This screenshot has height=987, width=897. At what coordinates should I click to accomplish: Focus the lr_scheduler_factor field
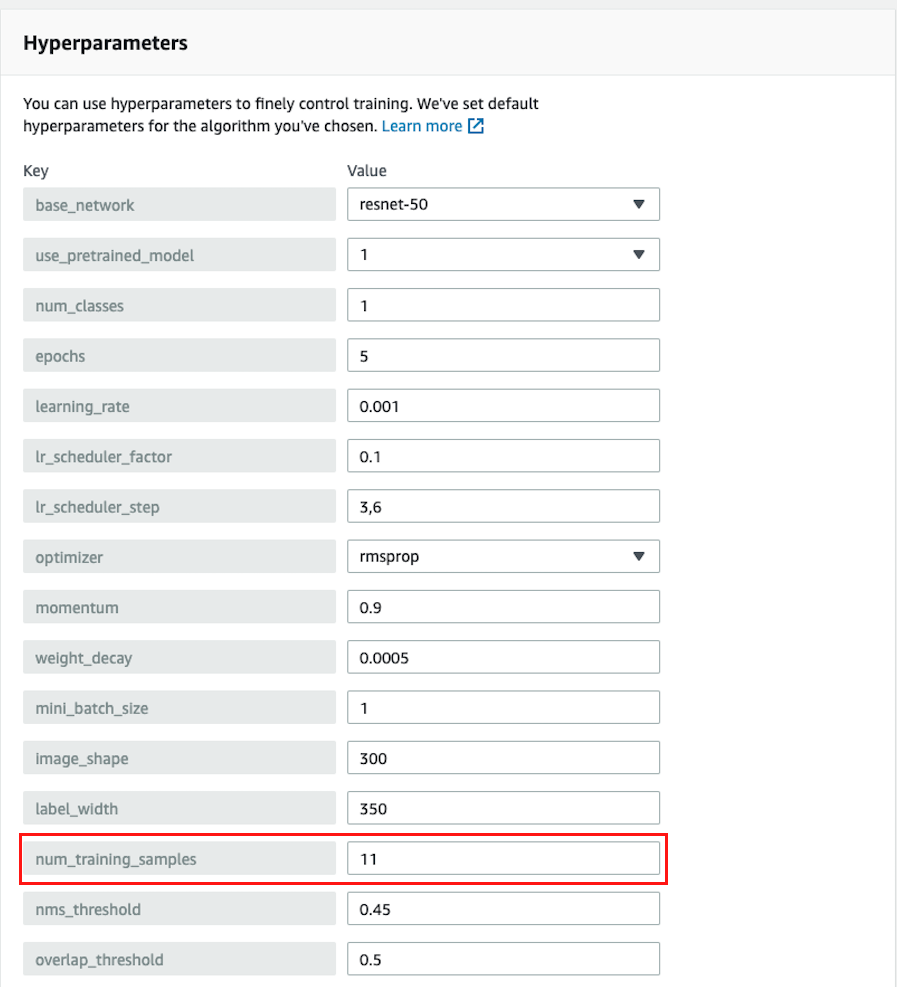(503, 456)
